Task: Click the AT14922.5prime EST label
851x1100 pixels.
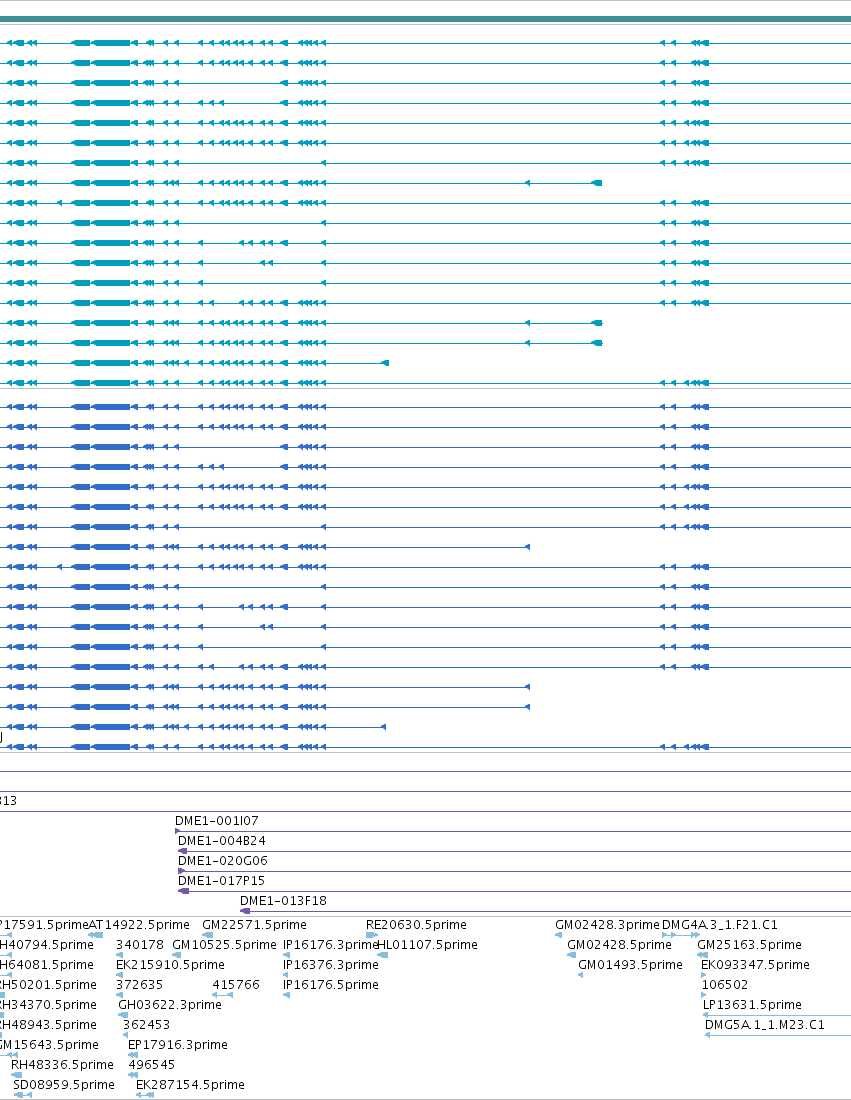Action: coord(139,925)
